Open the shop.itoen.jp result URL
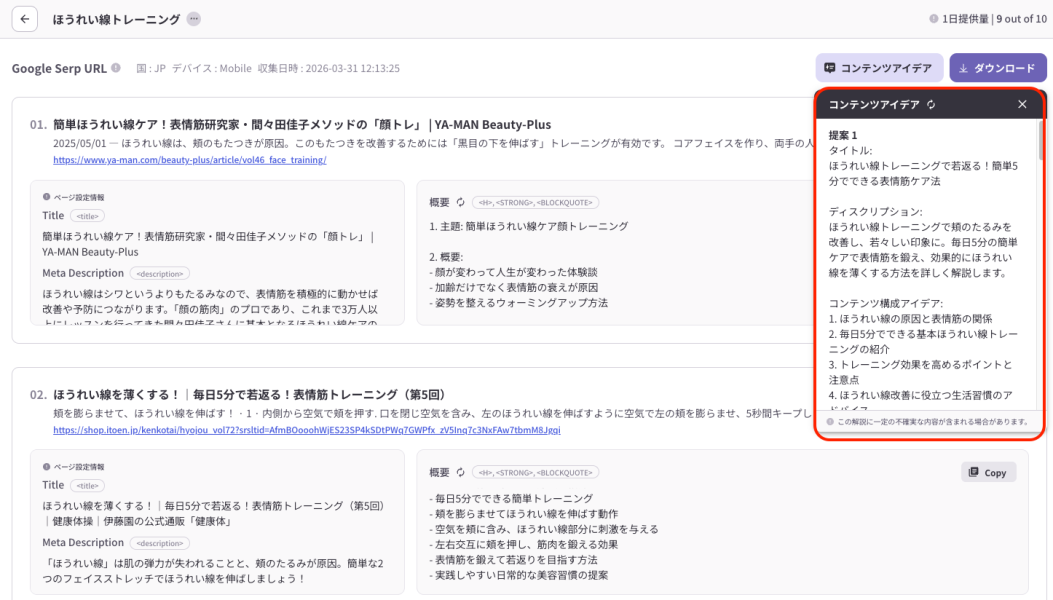Image resolution: width=1053 pixels, height=600 pixels. (x=306, y=430)
